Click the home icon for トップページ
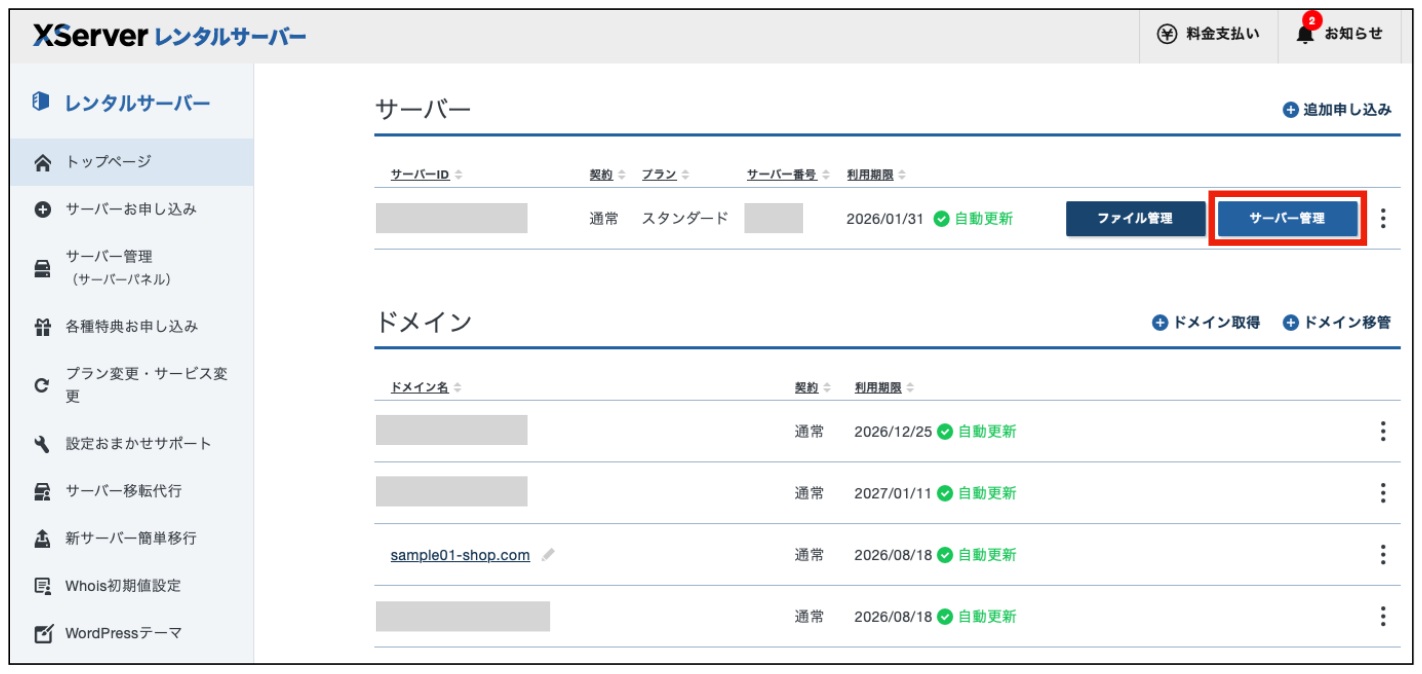The image size is (1422, 674). (42, 162)
